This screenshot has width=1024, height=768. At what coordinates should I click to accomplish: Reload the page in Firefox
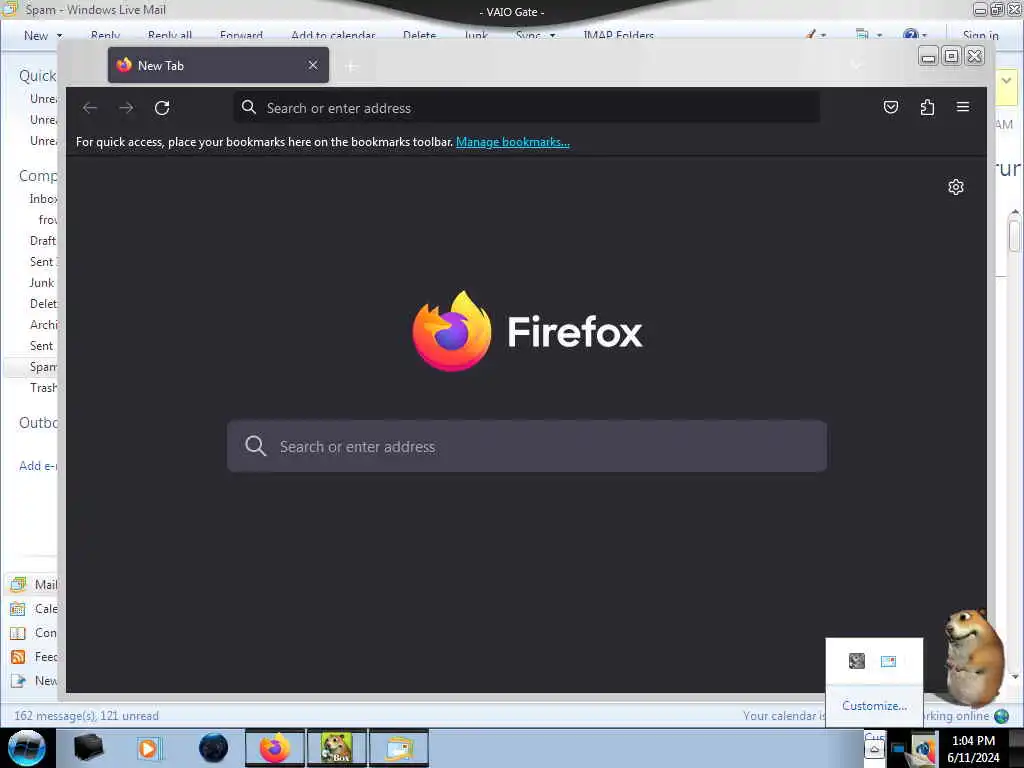tap(162, 108)
